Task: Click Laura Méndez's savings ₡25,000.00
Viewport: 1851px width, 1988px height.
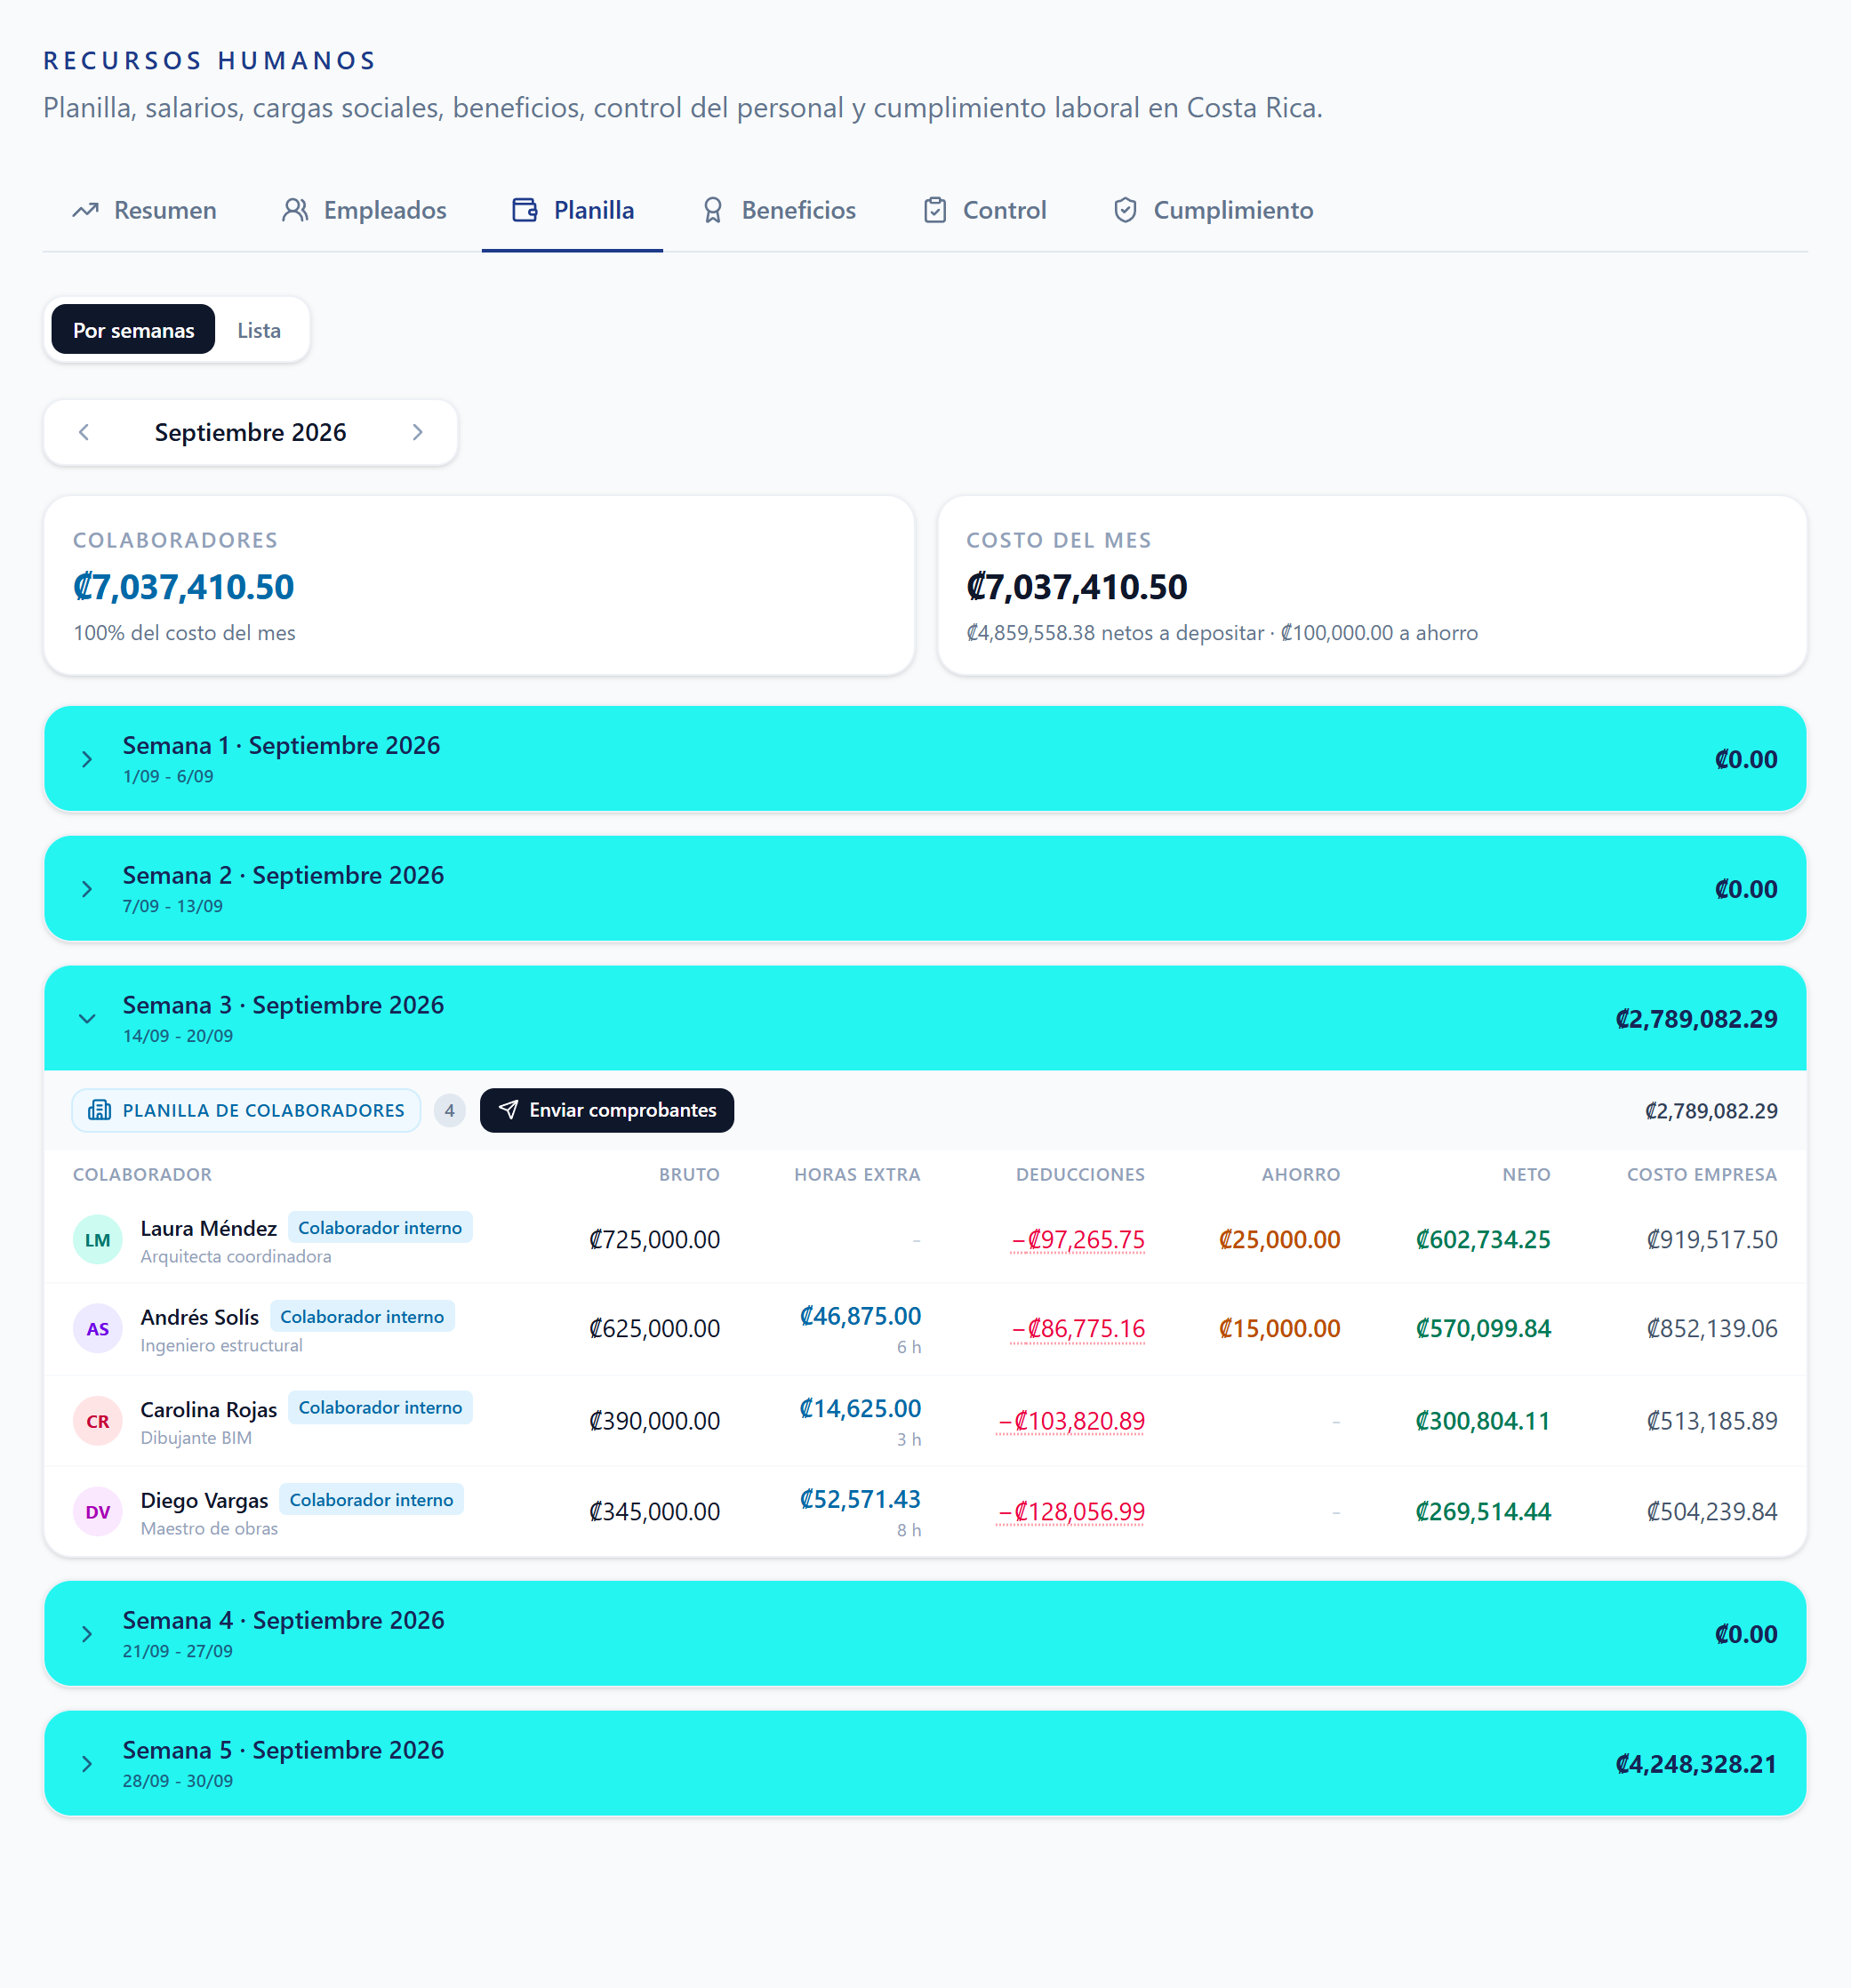Action: click(x=1279, y=1240)
